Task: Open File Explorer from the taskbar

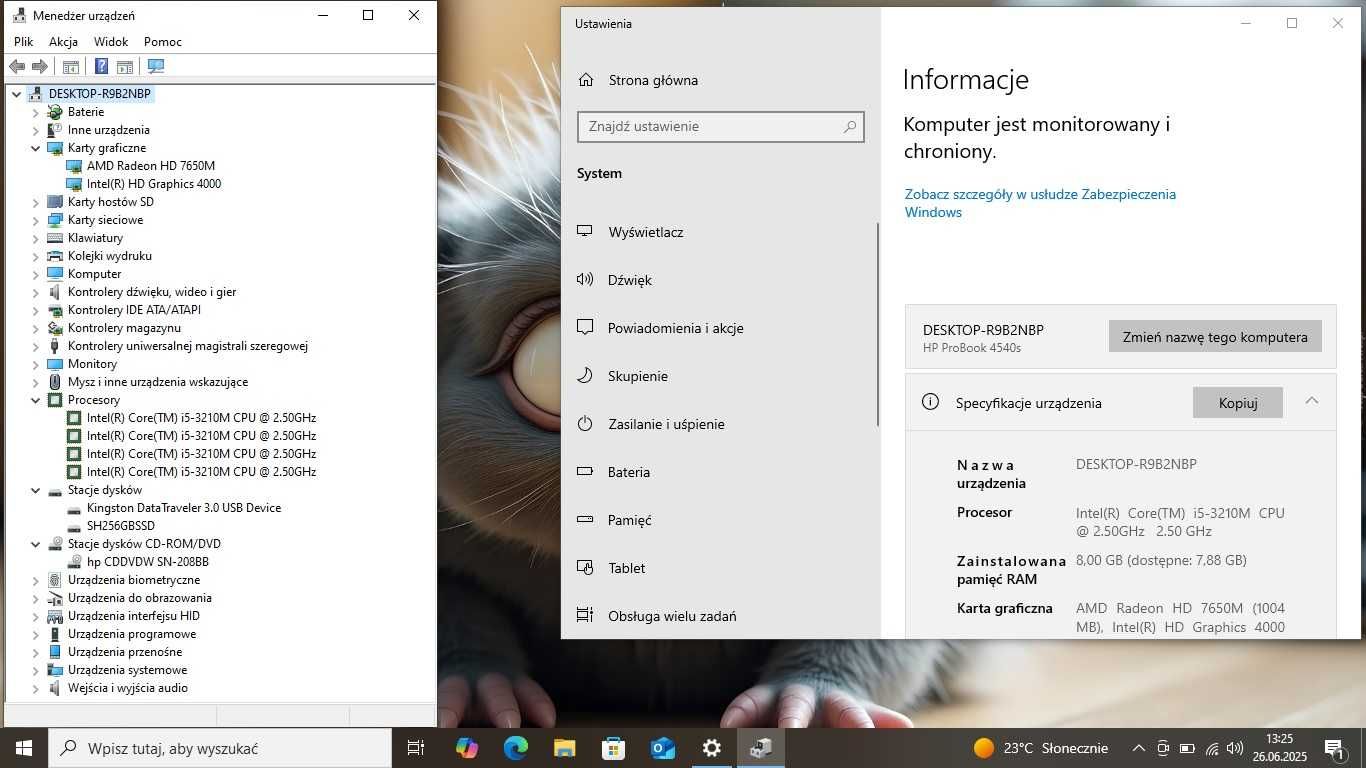Action: point(564,748)
